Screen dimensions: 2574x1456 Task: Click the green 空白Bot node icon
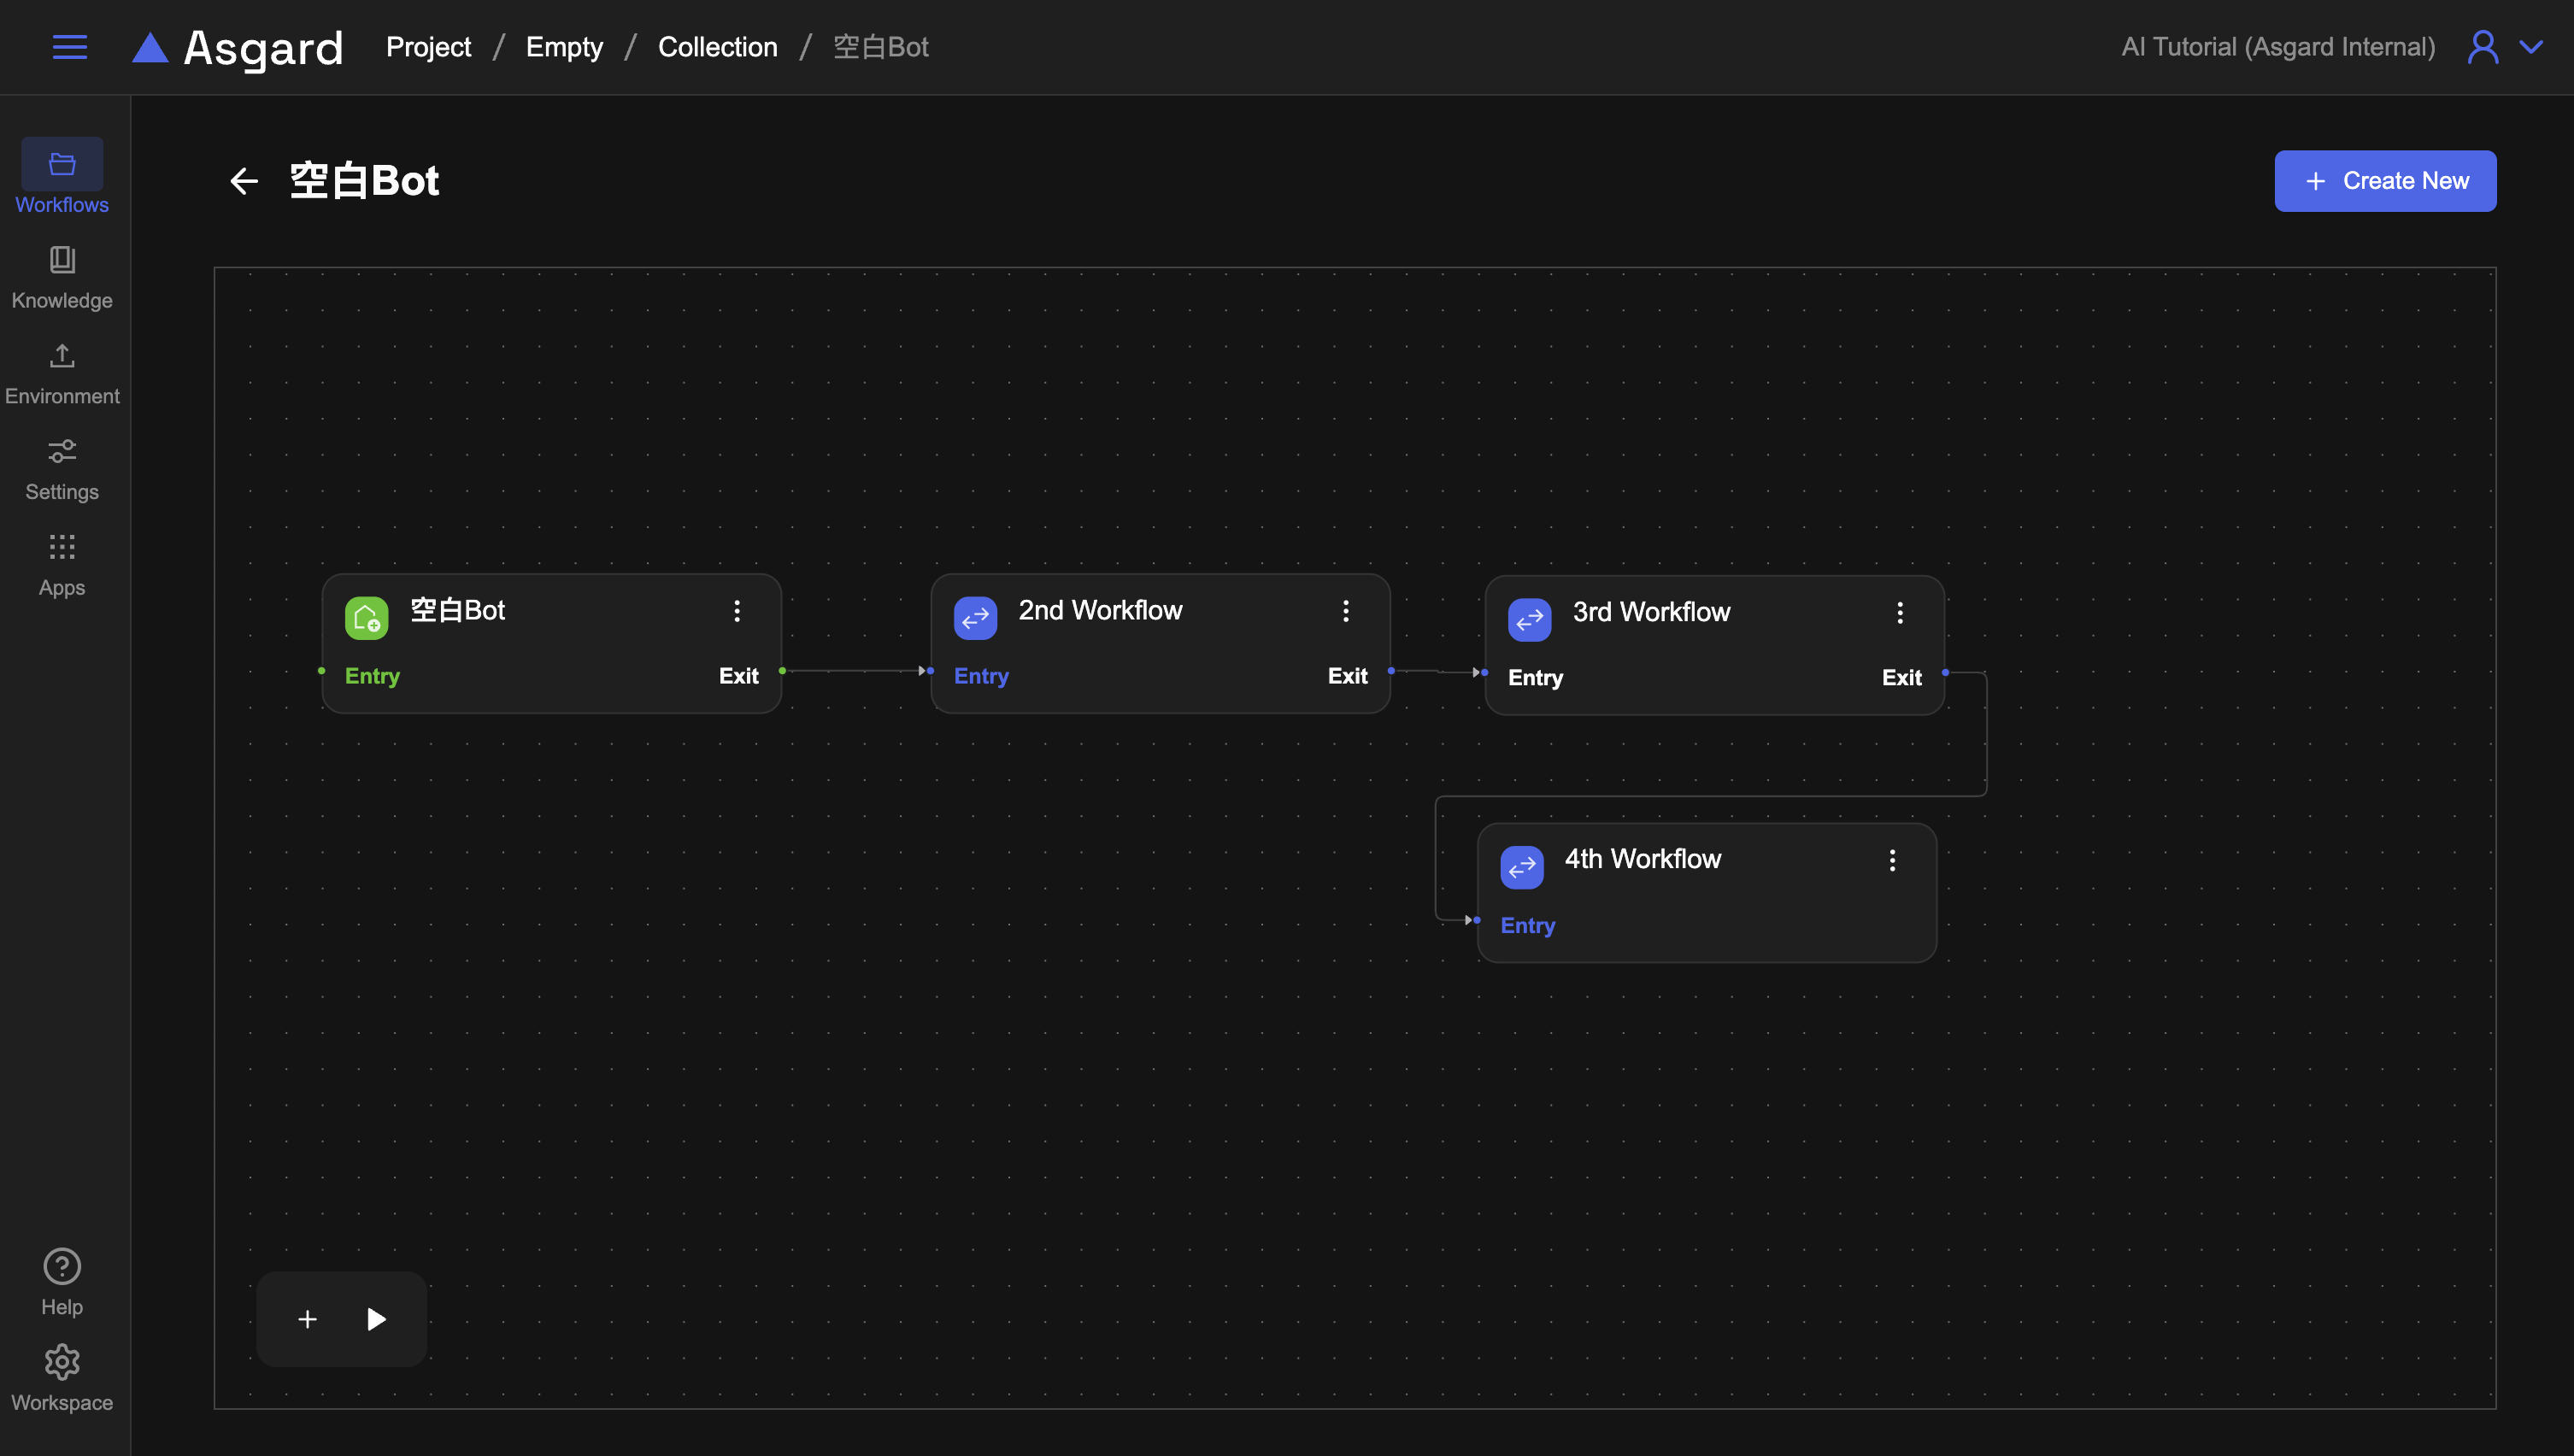coord(366,617)
